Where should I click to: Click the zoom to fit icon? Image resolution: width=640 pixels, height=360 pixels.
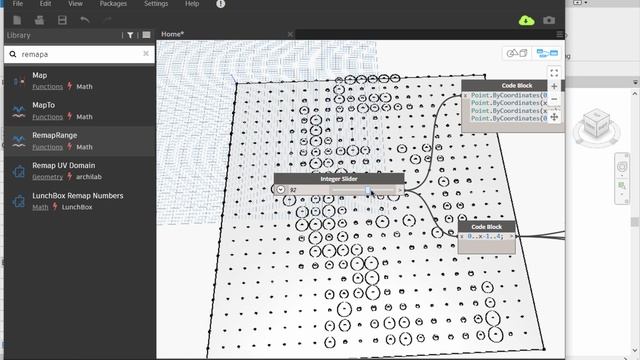(554, 73)
